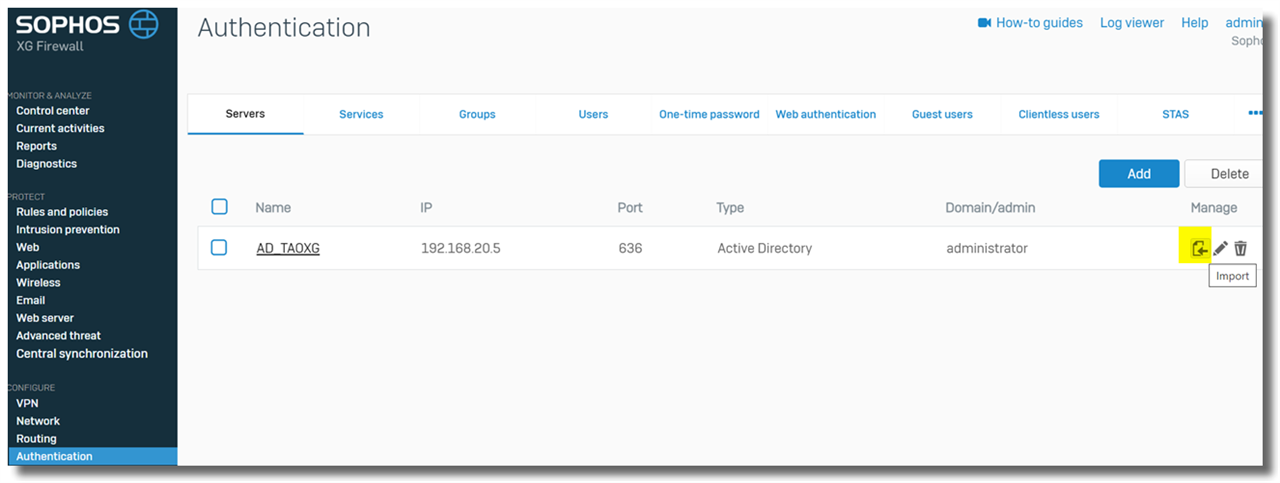The height and width of the screenshot is (483, 1280).
Task: Click the trash delete icon for AD_TAOXG
Action: pos(1241,248)
